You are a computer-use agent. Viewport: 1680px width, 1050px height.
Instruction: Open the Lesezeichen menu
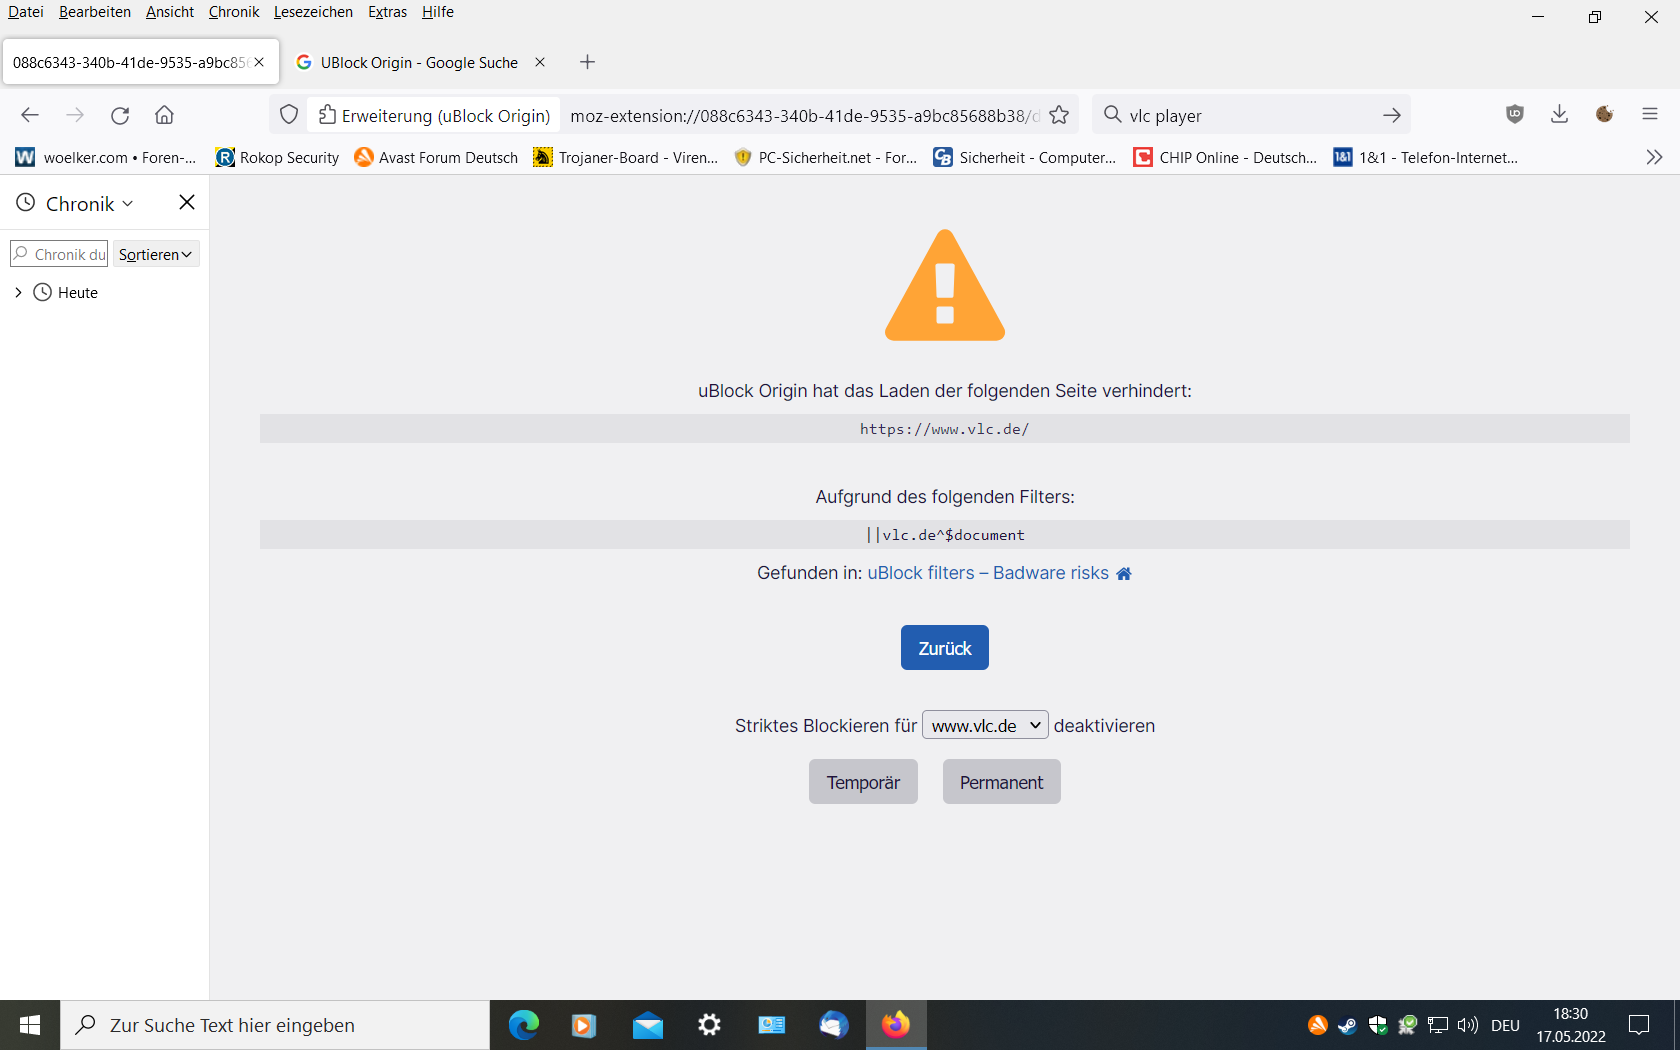pos(313,12)
